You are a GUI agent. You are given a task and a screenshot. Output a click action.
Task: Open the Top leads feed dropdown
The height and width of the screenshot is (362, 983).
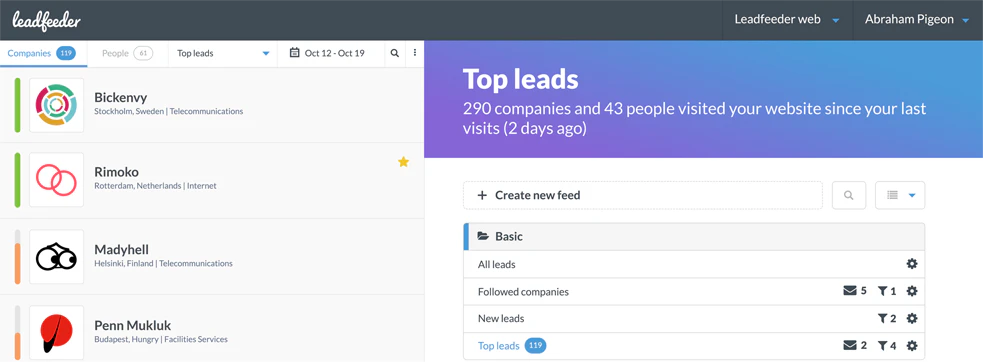coord(223,53)
